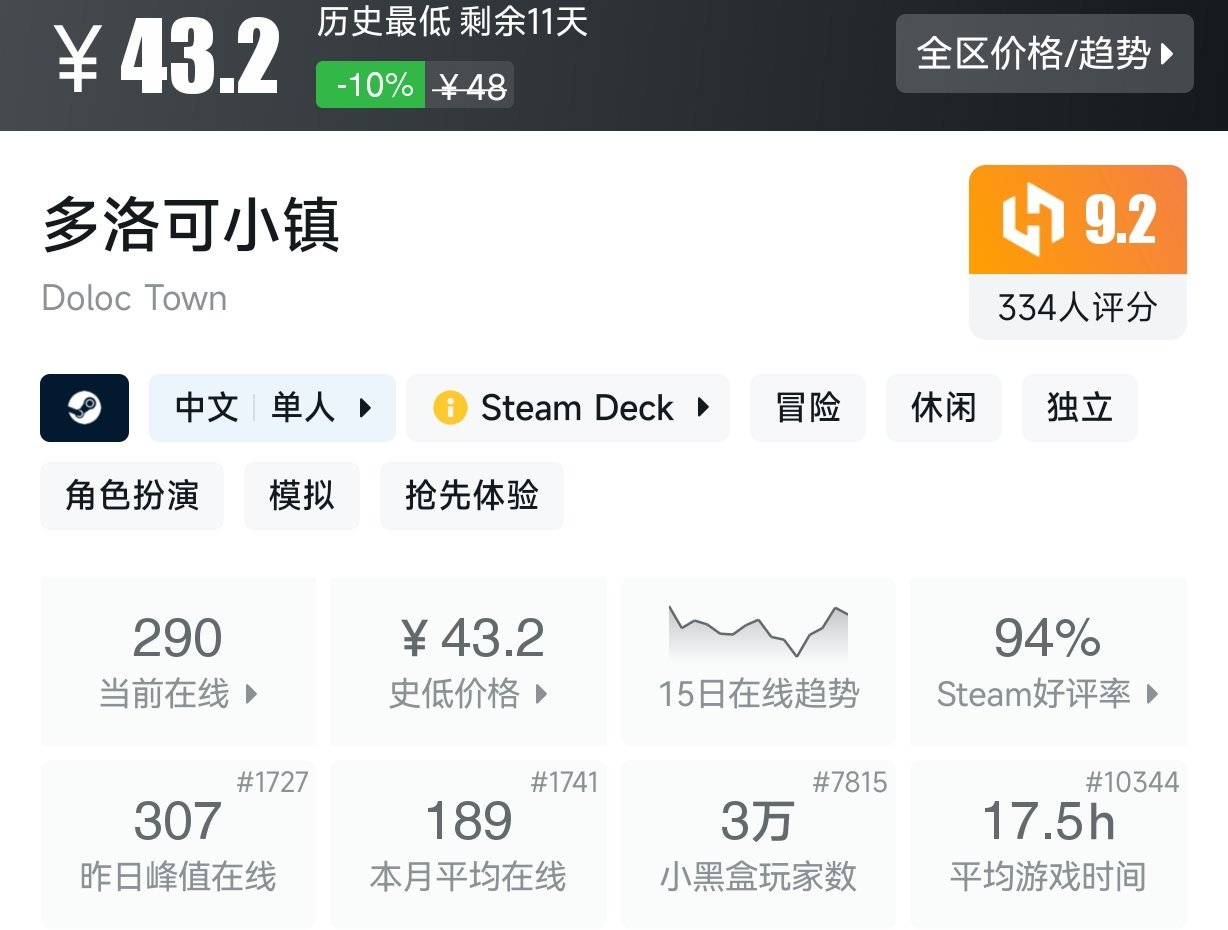Click the #1741 ranking label
Image resolution: width=1228 pixels, height=930 pixels.
point(564,782)
